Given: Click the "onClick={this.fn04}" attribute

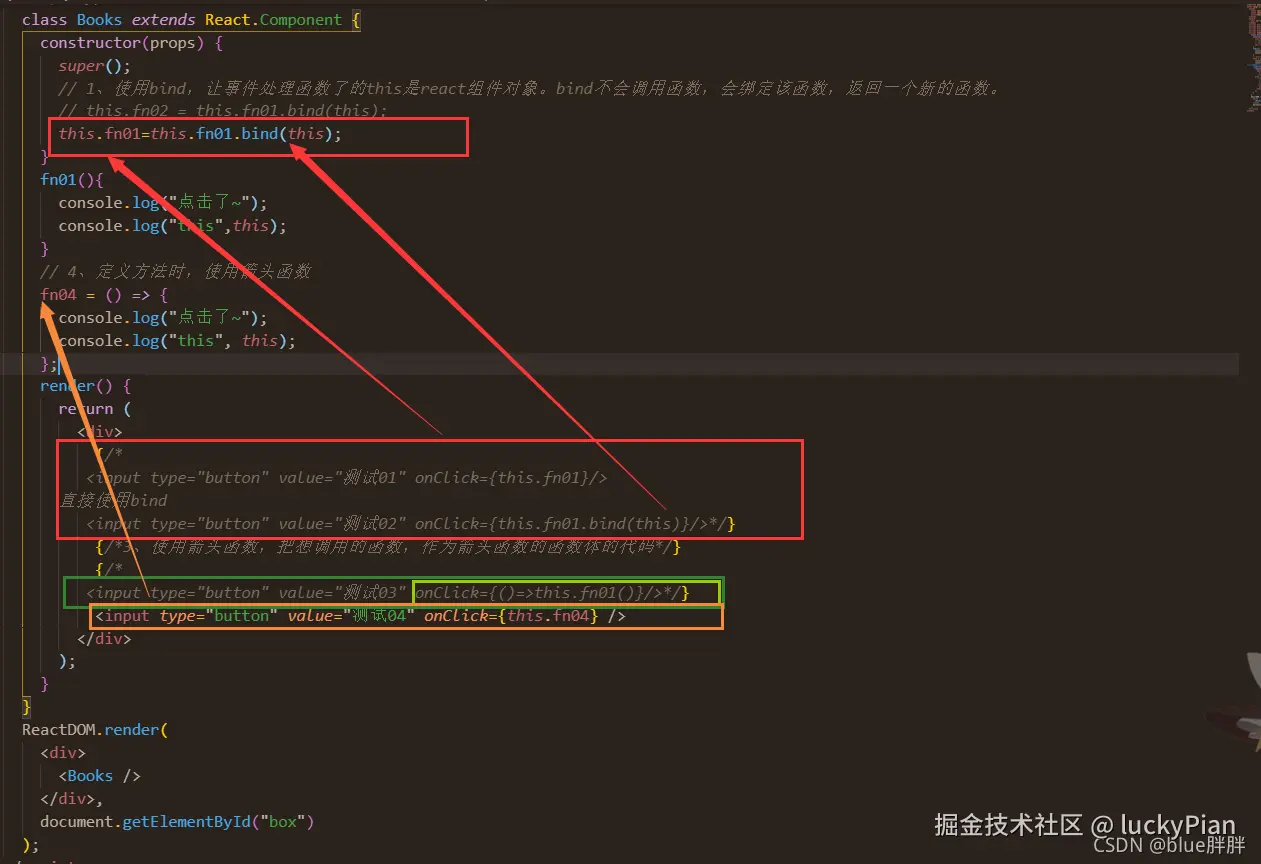Looking at the screenshot, I should point(511,616).
